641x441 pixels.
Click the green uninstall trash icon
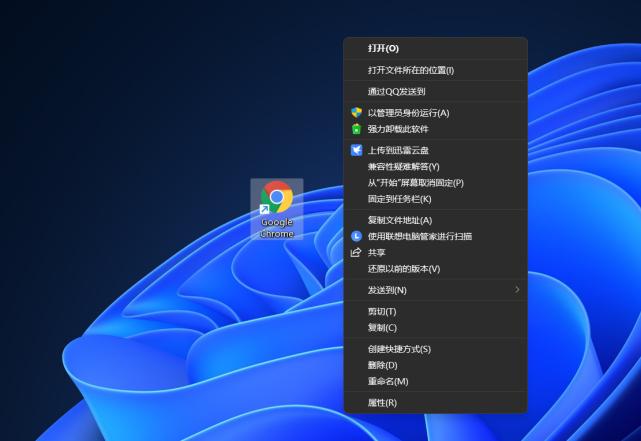pyautogui.click(x=356, y=129)
